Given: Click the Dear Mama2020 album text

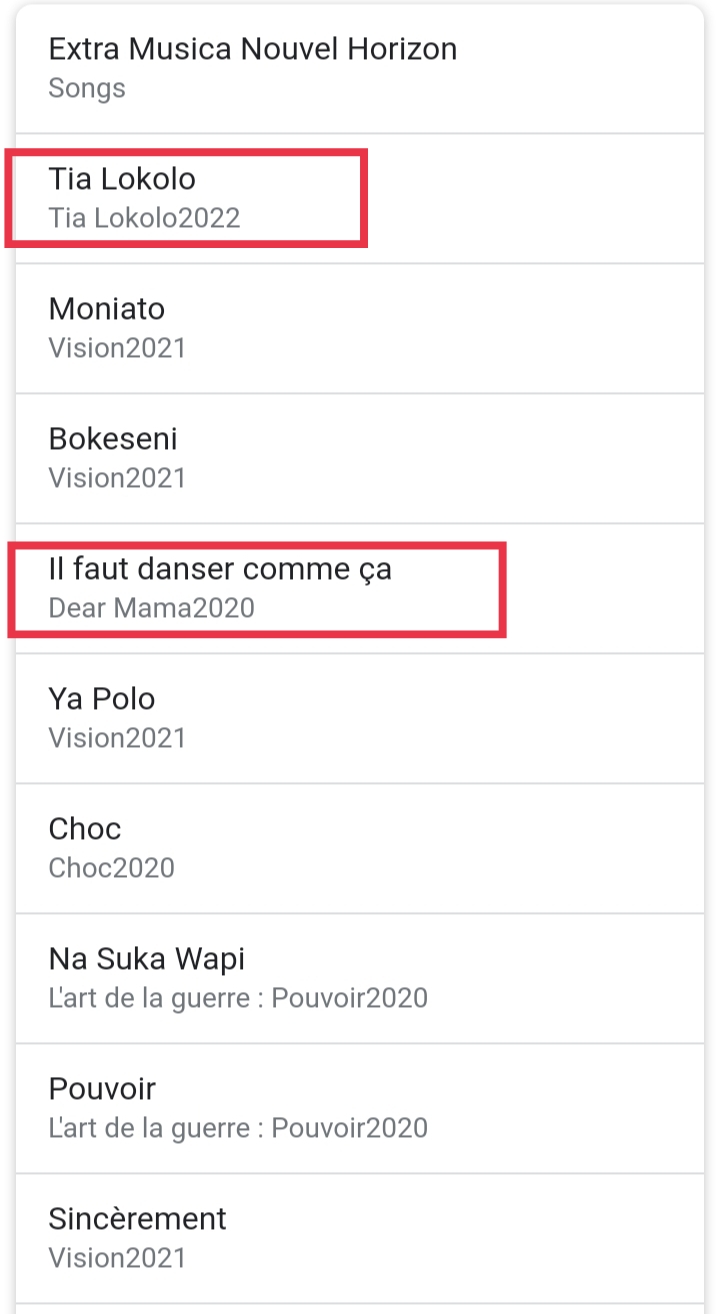Looking at the screenshot, I should [151, 608].
